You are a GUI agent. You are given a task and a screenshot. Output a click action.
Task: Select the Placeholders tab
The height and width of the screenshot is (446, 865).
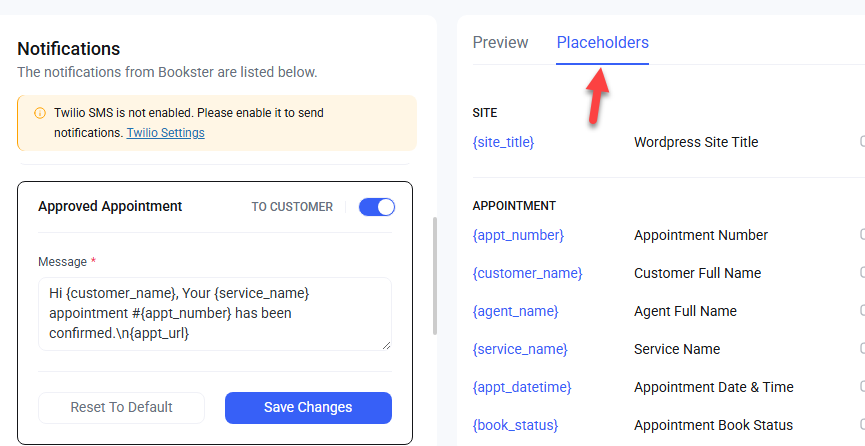[x=602, y=43]
